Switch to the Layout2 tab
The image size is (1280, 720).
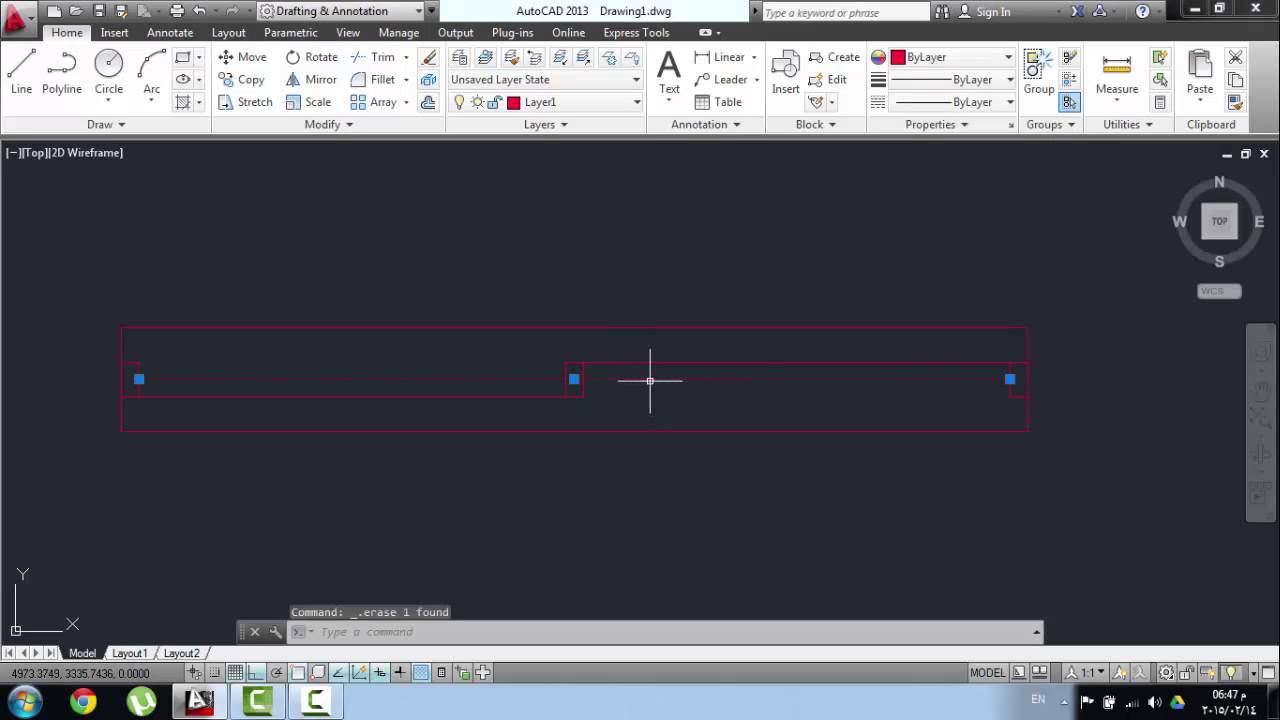click(181, 653)
